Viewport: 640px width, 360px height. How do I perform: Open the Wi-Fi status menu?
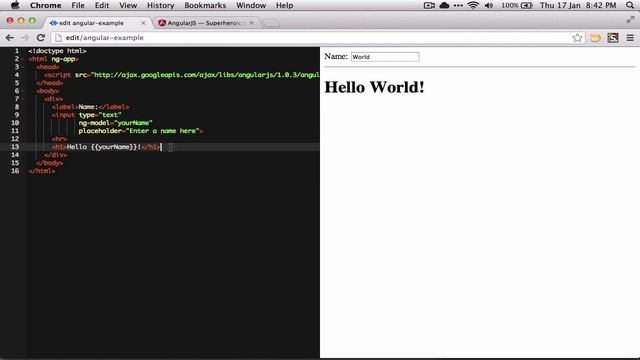point(473,5)
